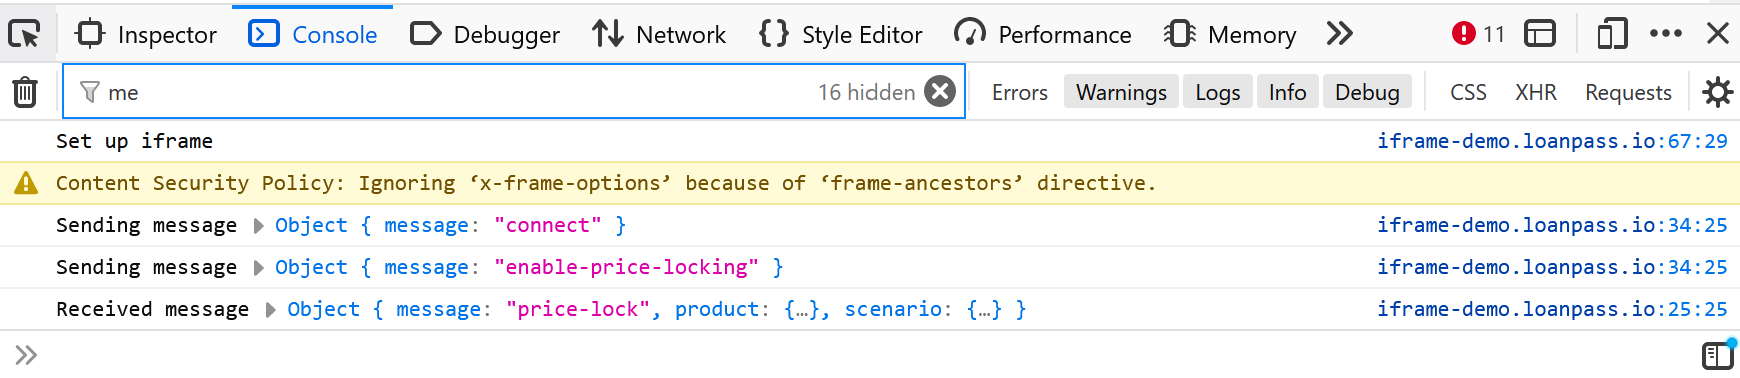This screenshot has height=378, width=1740.
Task: Open the Debugger tab
Action: [485, 34]
